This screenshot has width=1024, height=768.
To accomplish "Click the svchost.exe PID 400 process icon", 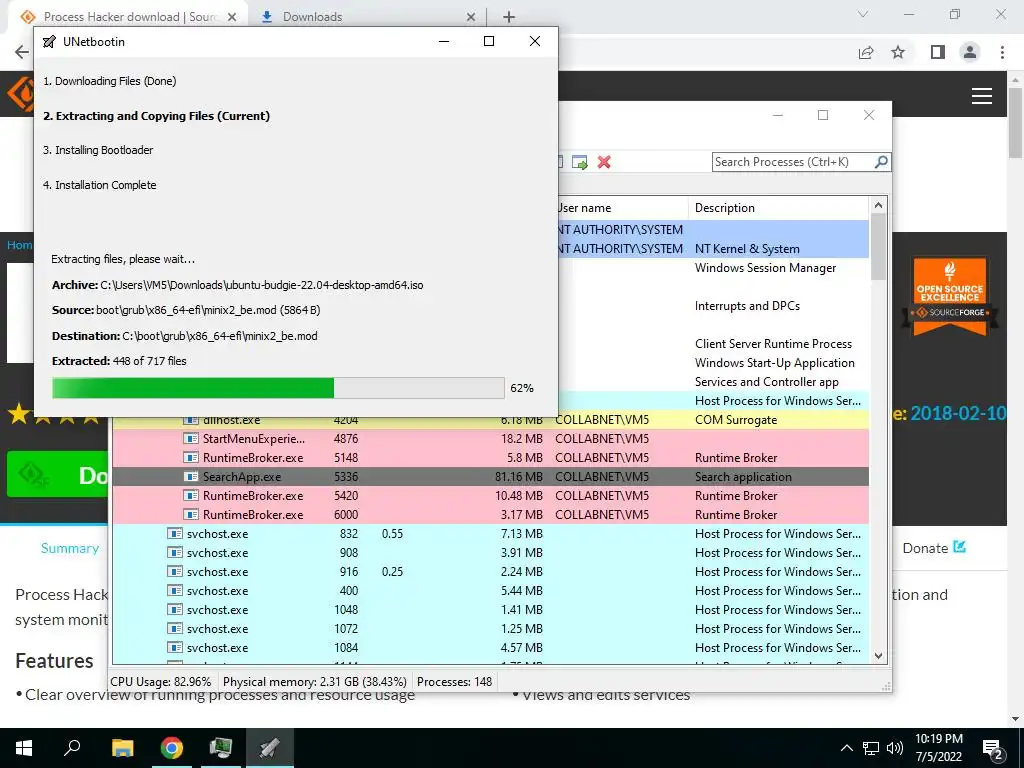I will tap(174, 590).
